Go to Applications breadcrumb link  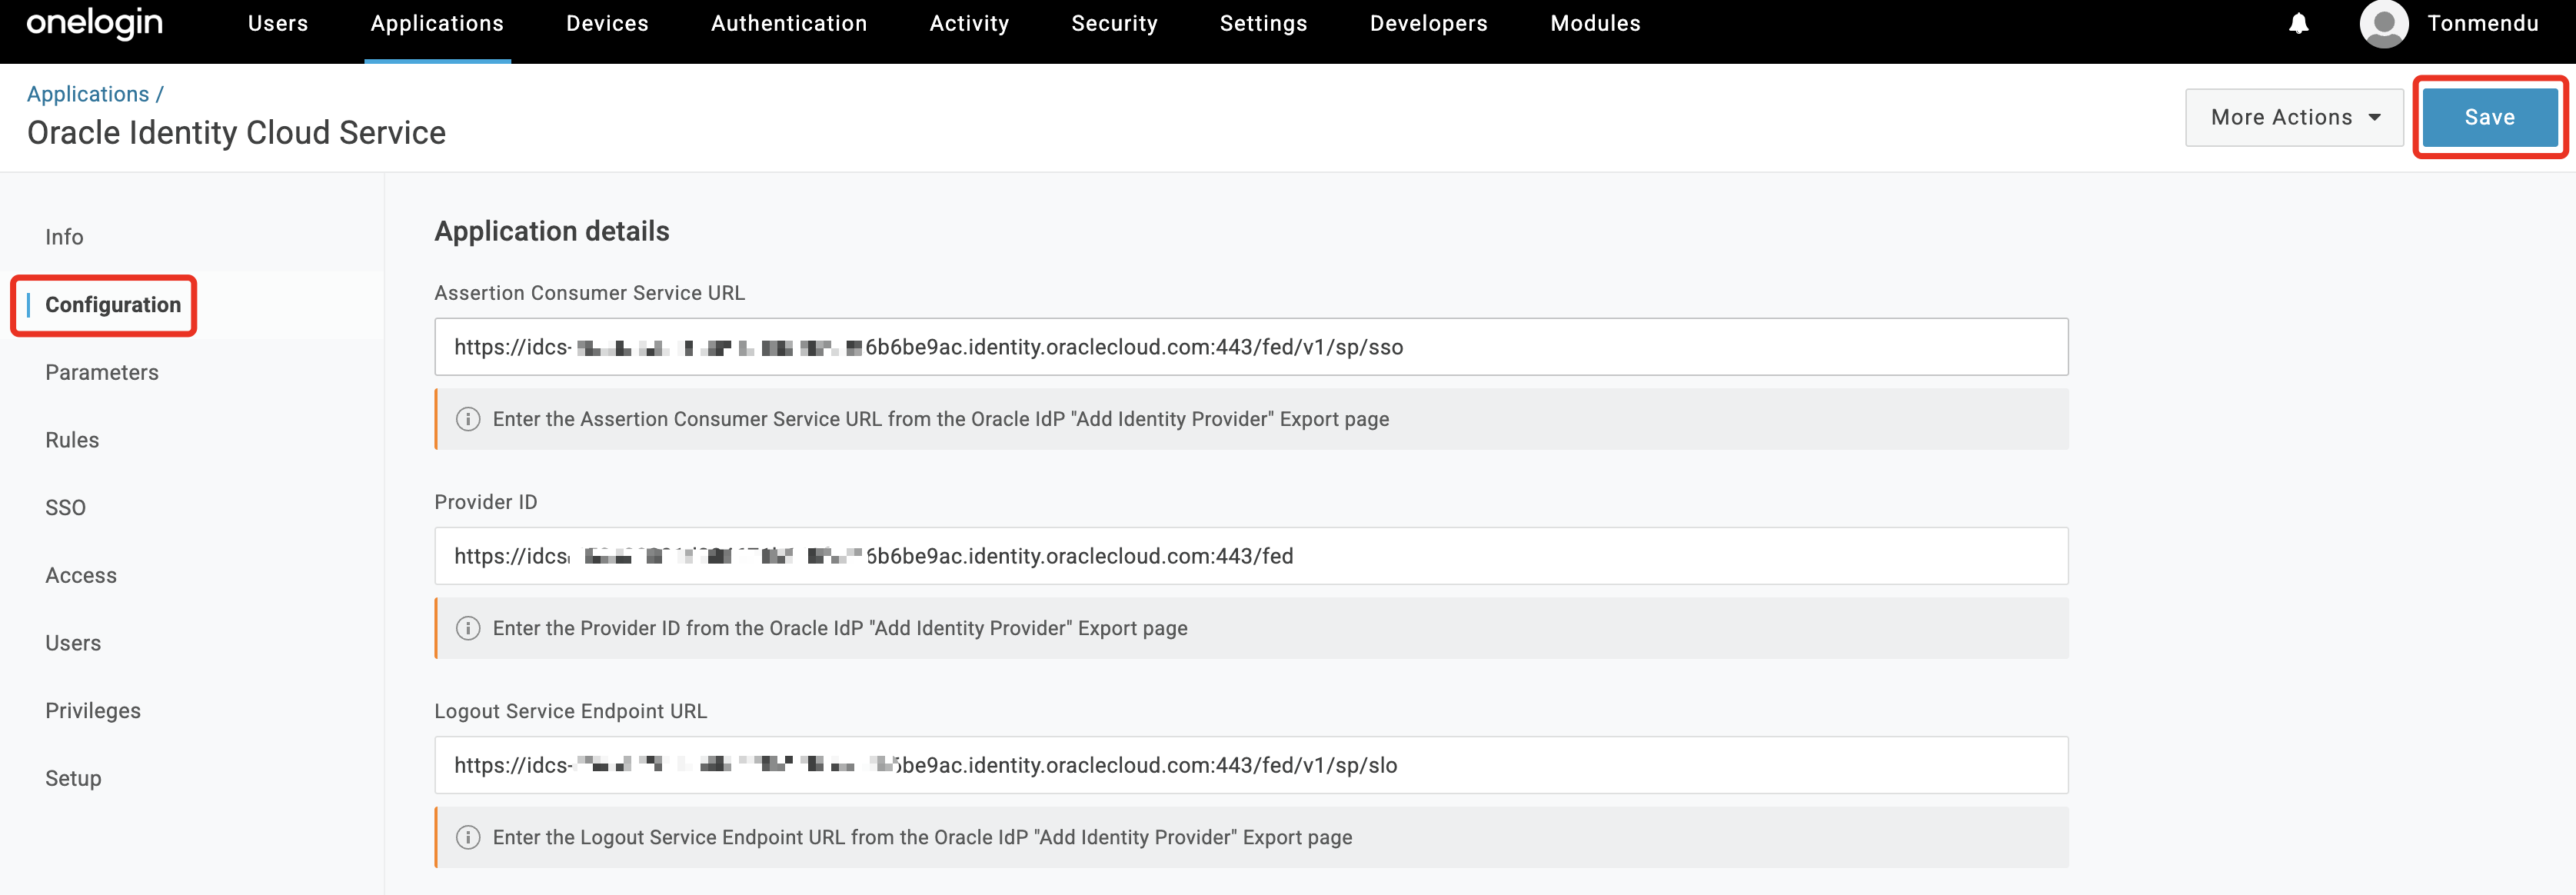(88, 94)
